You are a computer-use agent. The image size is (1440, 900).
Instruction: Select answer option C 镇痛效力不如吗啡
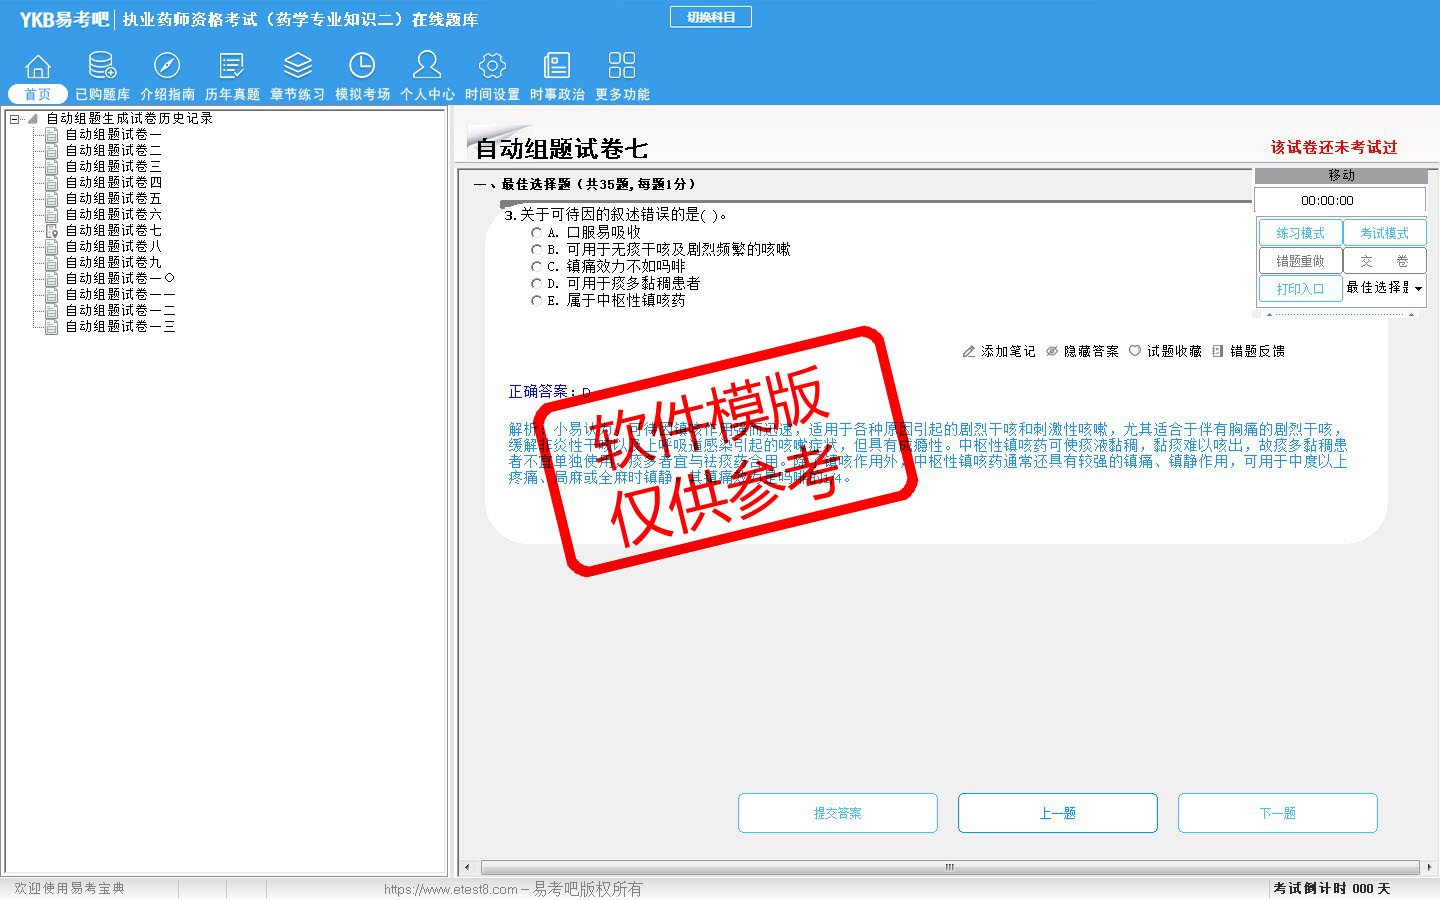coord(536,267)
